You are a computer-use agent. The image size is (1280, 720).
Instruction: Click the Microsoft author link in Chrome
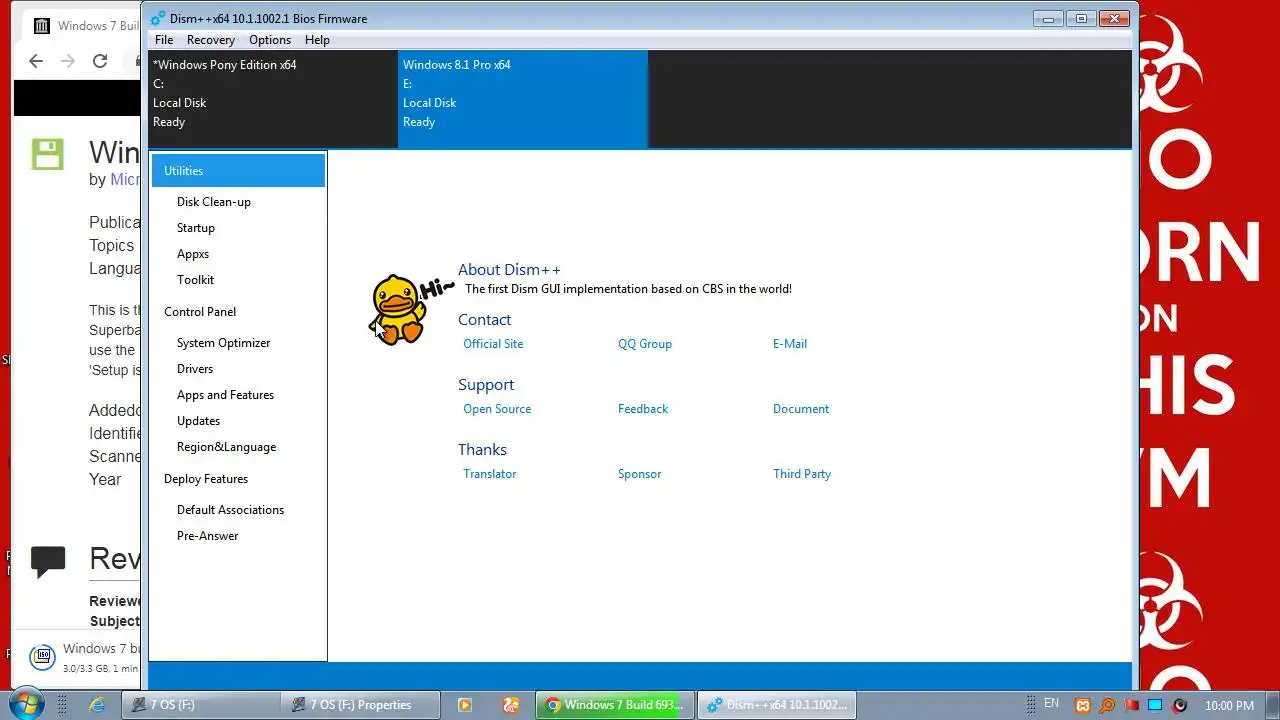[125, 180]
